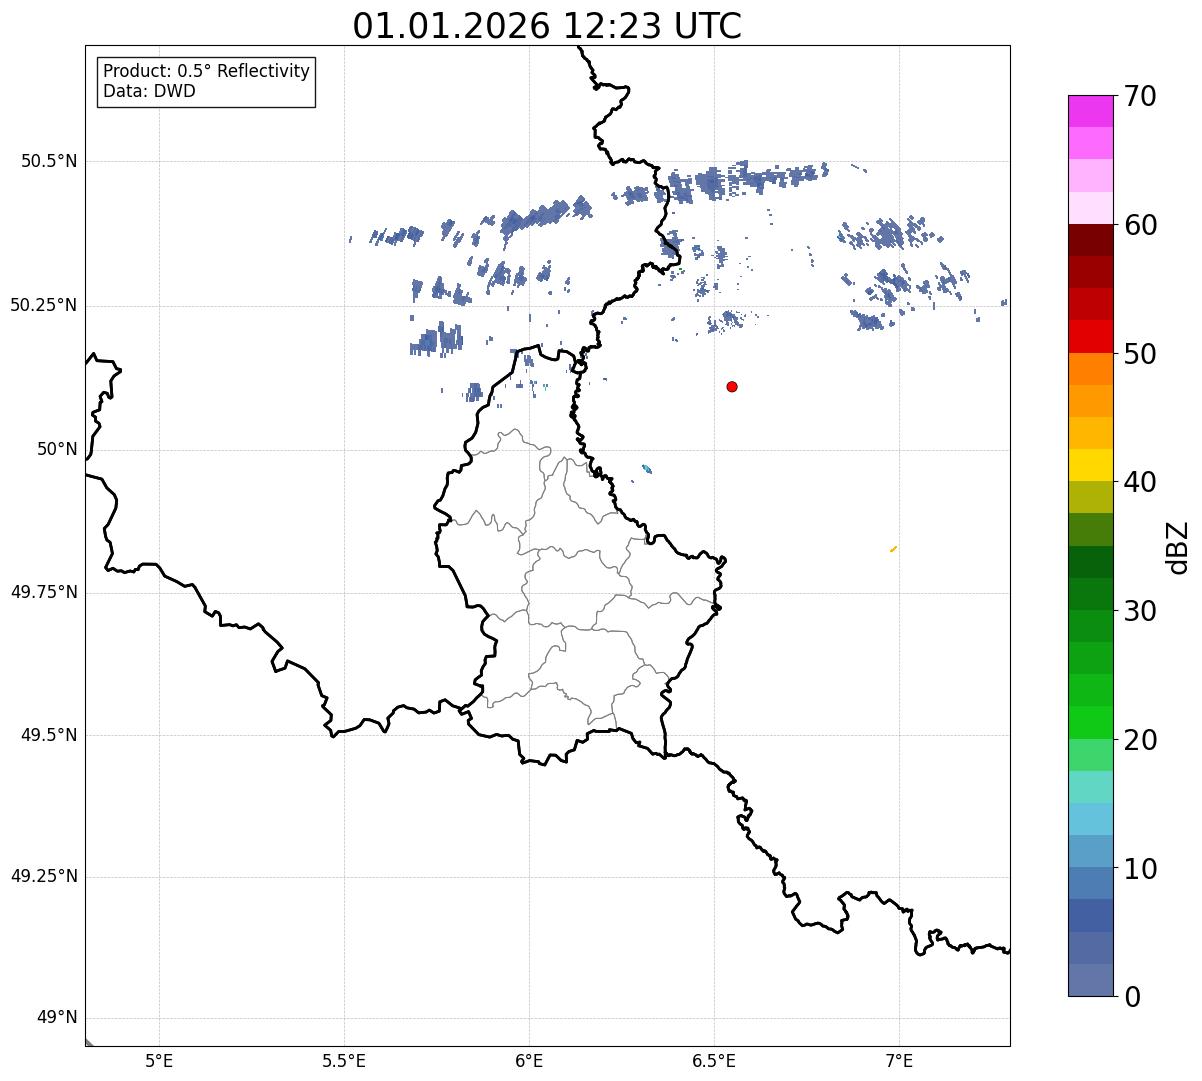Click the 49°N latitude label

click(x=57, y=1017)
